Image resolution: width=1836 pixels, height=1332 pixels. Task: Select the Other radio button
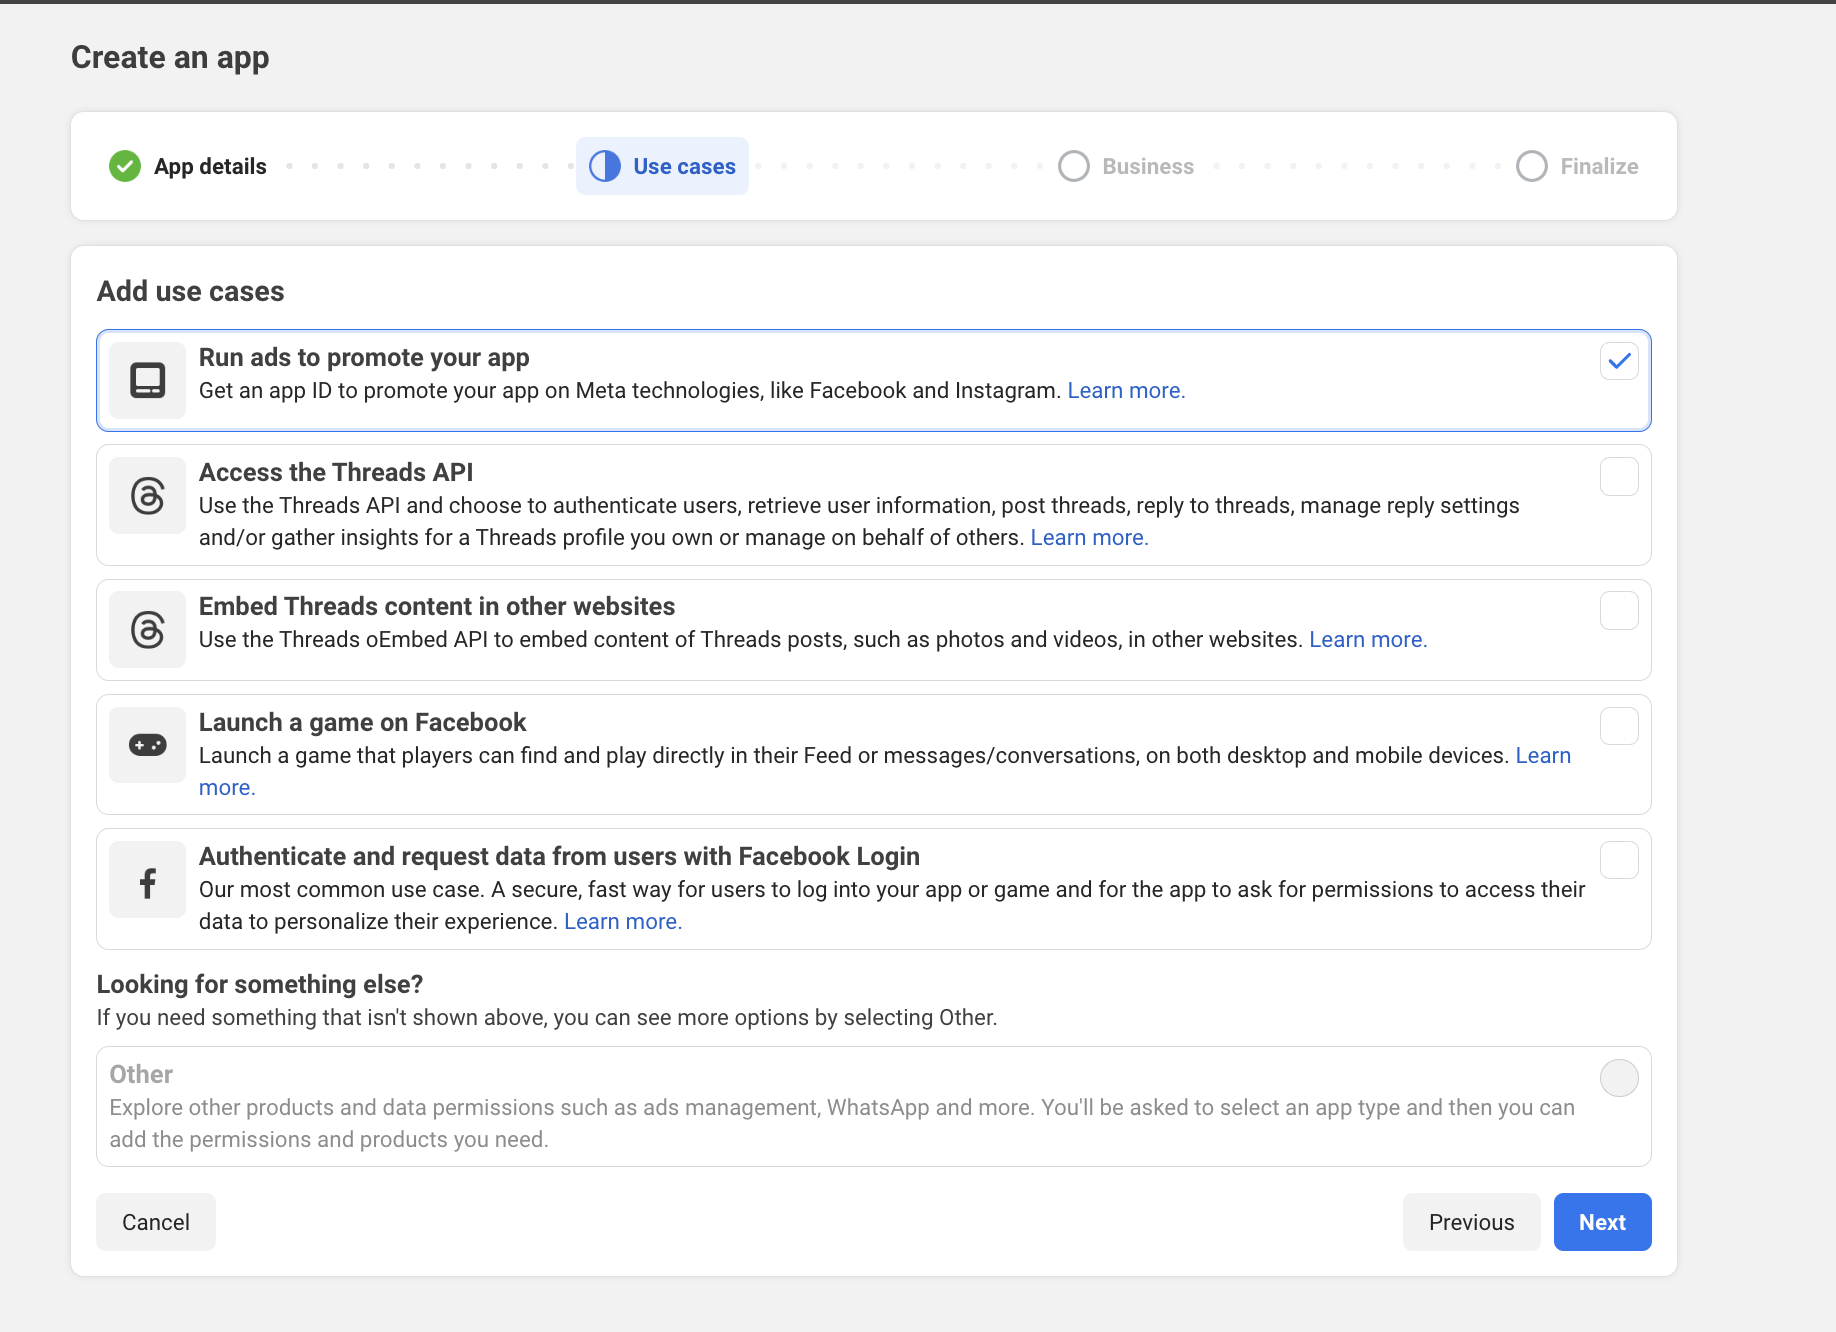1619,1078
